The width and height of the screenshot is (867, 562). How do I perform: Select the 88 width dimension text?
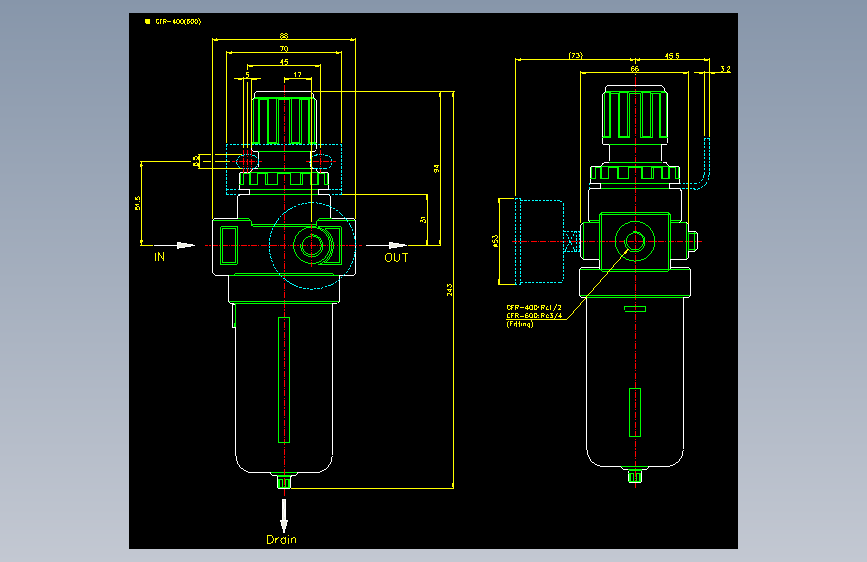[284, 35]
